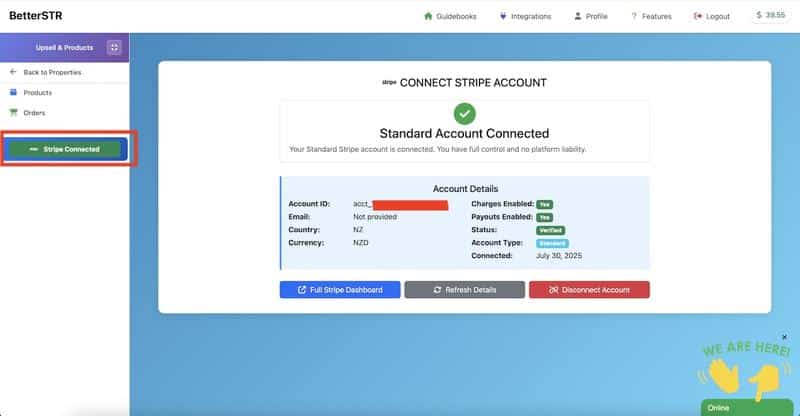Click the Upsell & Products sidebar header
This screenshot has width=800, height=416.
click(x=64, y=47)
